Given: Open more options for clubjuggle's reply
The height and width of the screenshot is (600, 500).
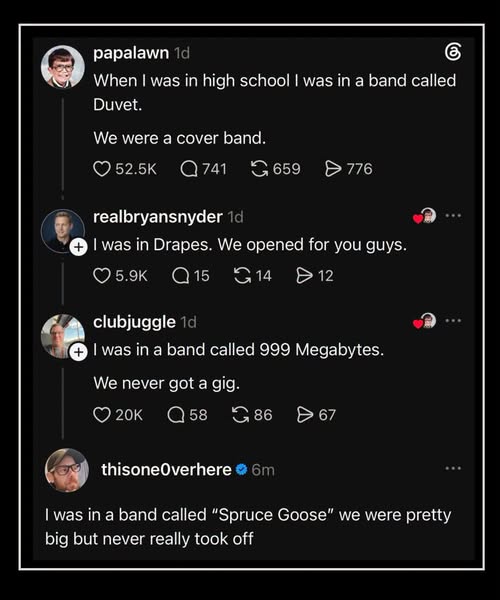Looking at the screenshot, I should pos(453,321).
